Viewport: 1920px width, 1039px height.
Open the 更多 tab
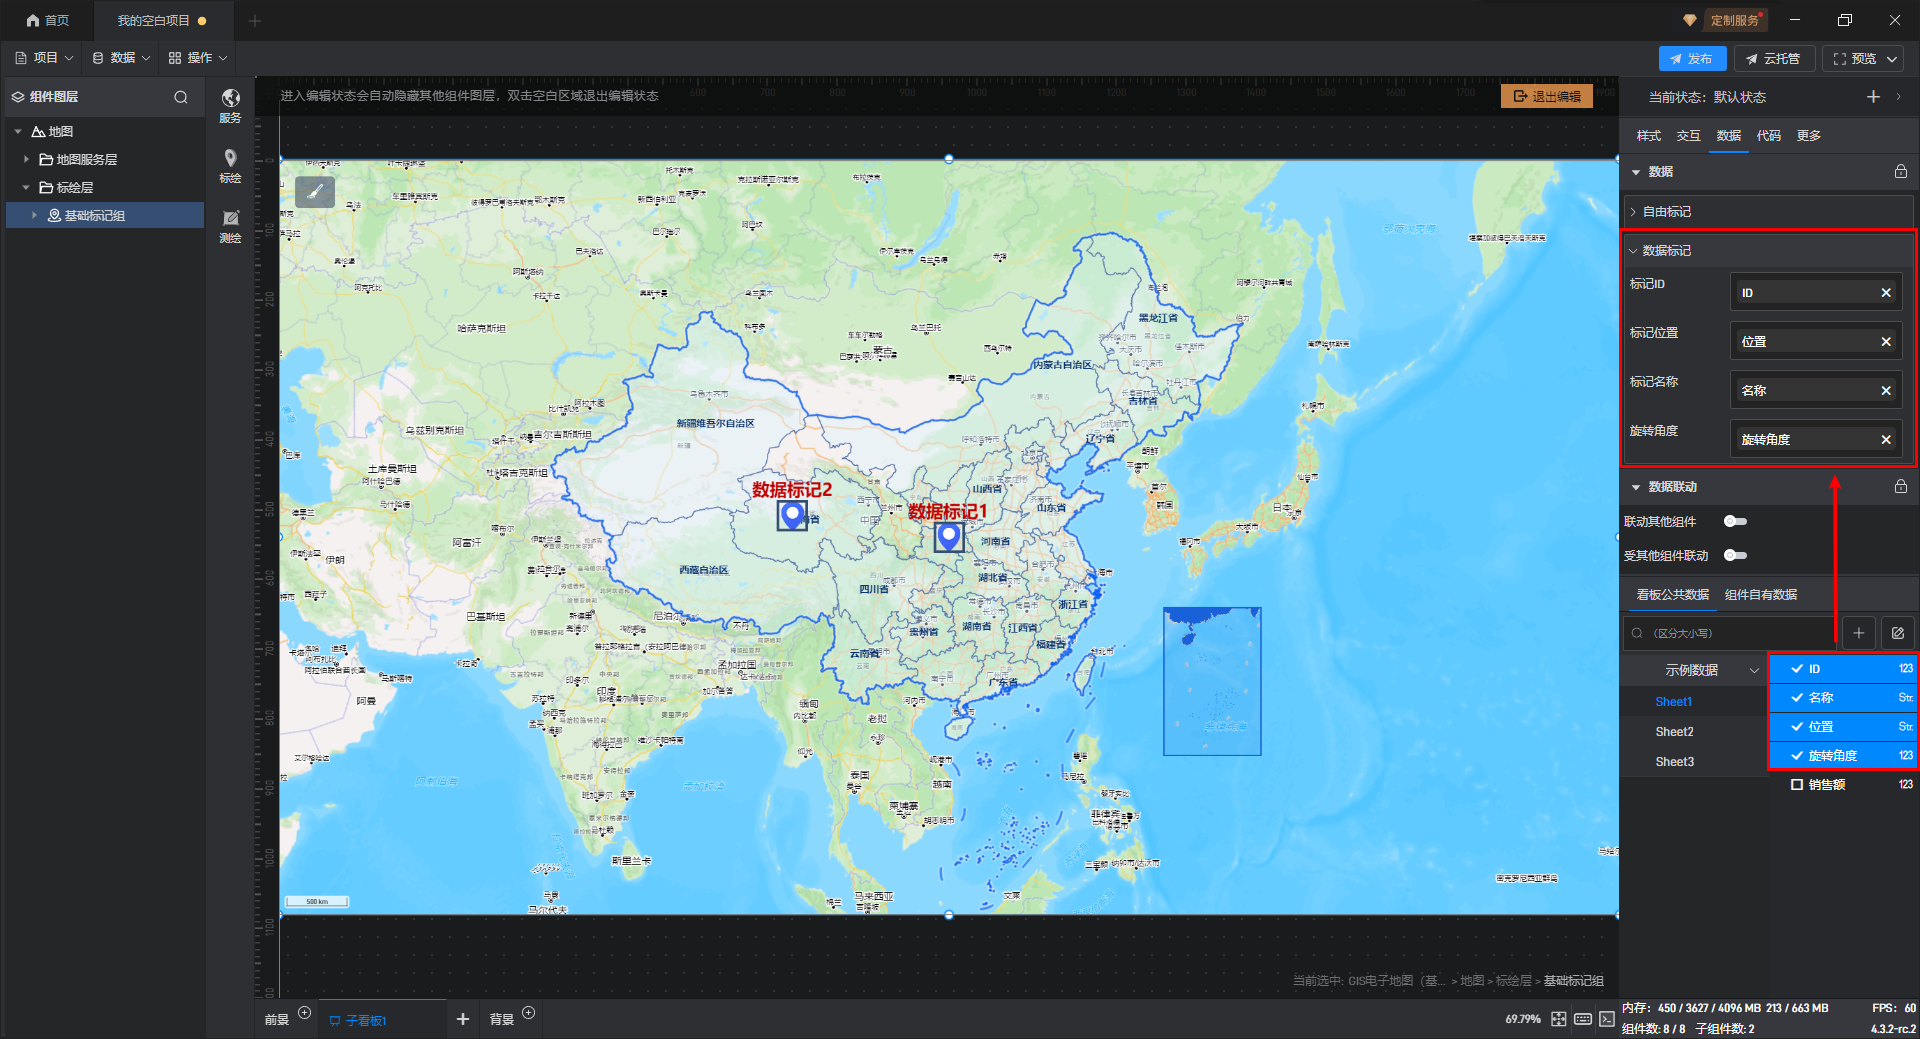click(1808, 136)
